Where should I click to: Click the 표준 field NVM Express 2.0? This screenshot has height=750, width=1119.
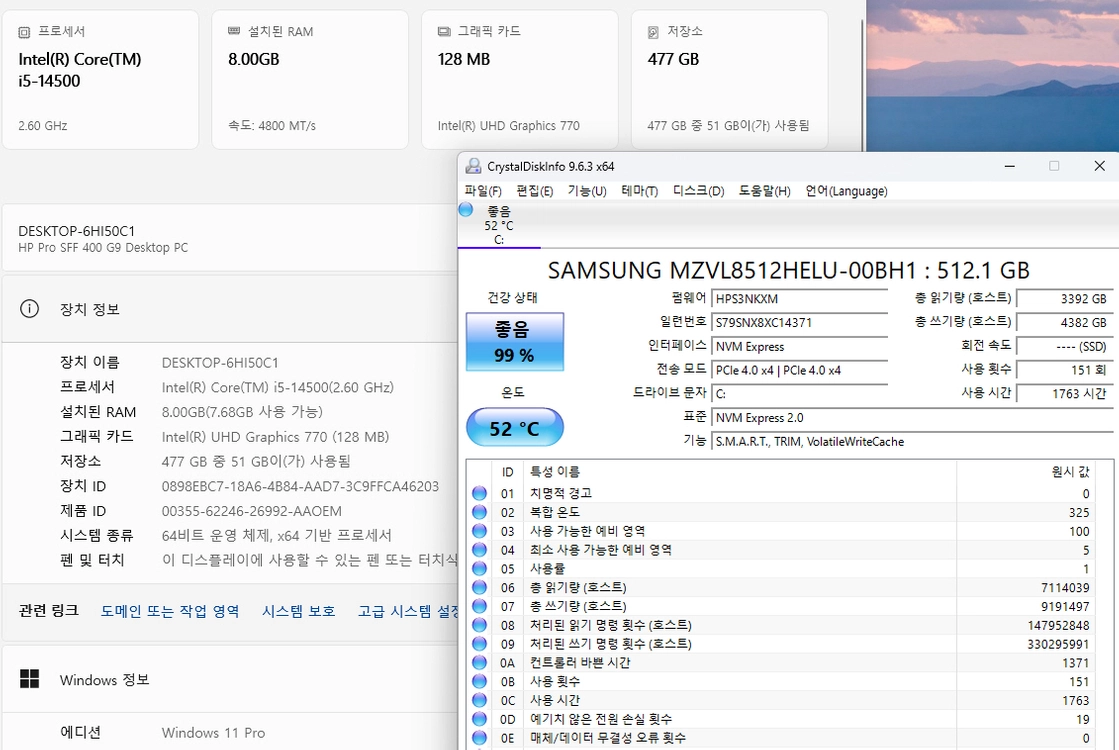pos(912,418)
